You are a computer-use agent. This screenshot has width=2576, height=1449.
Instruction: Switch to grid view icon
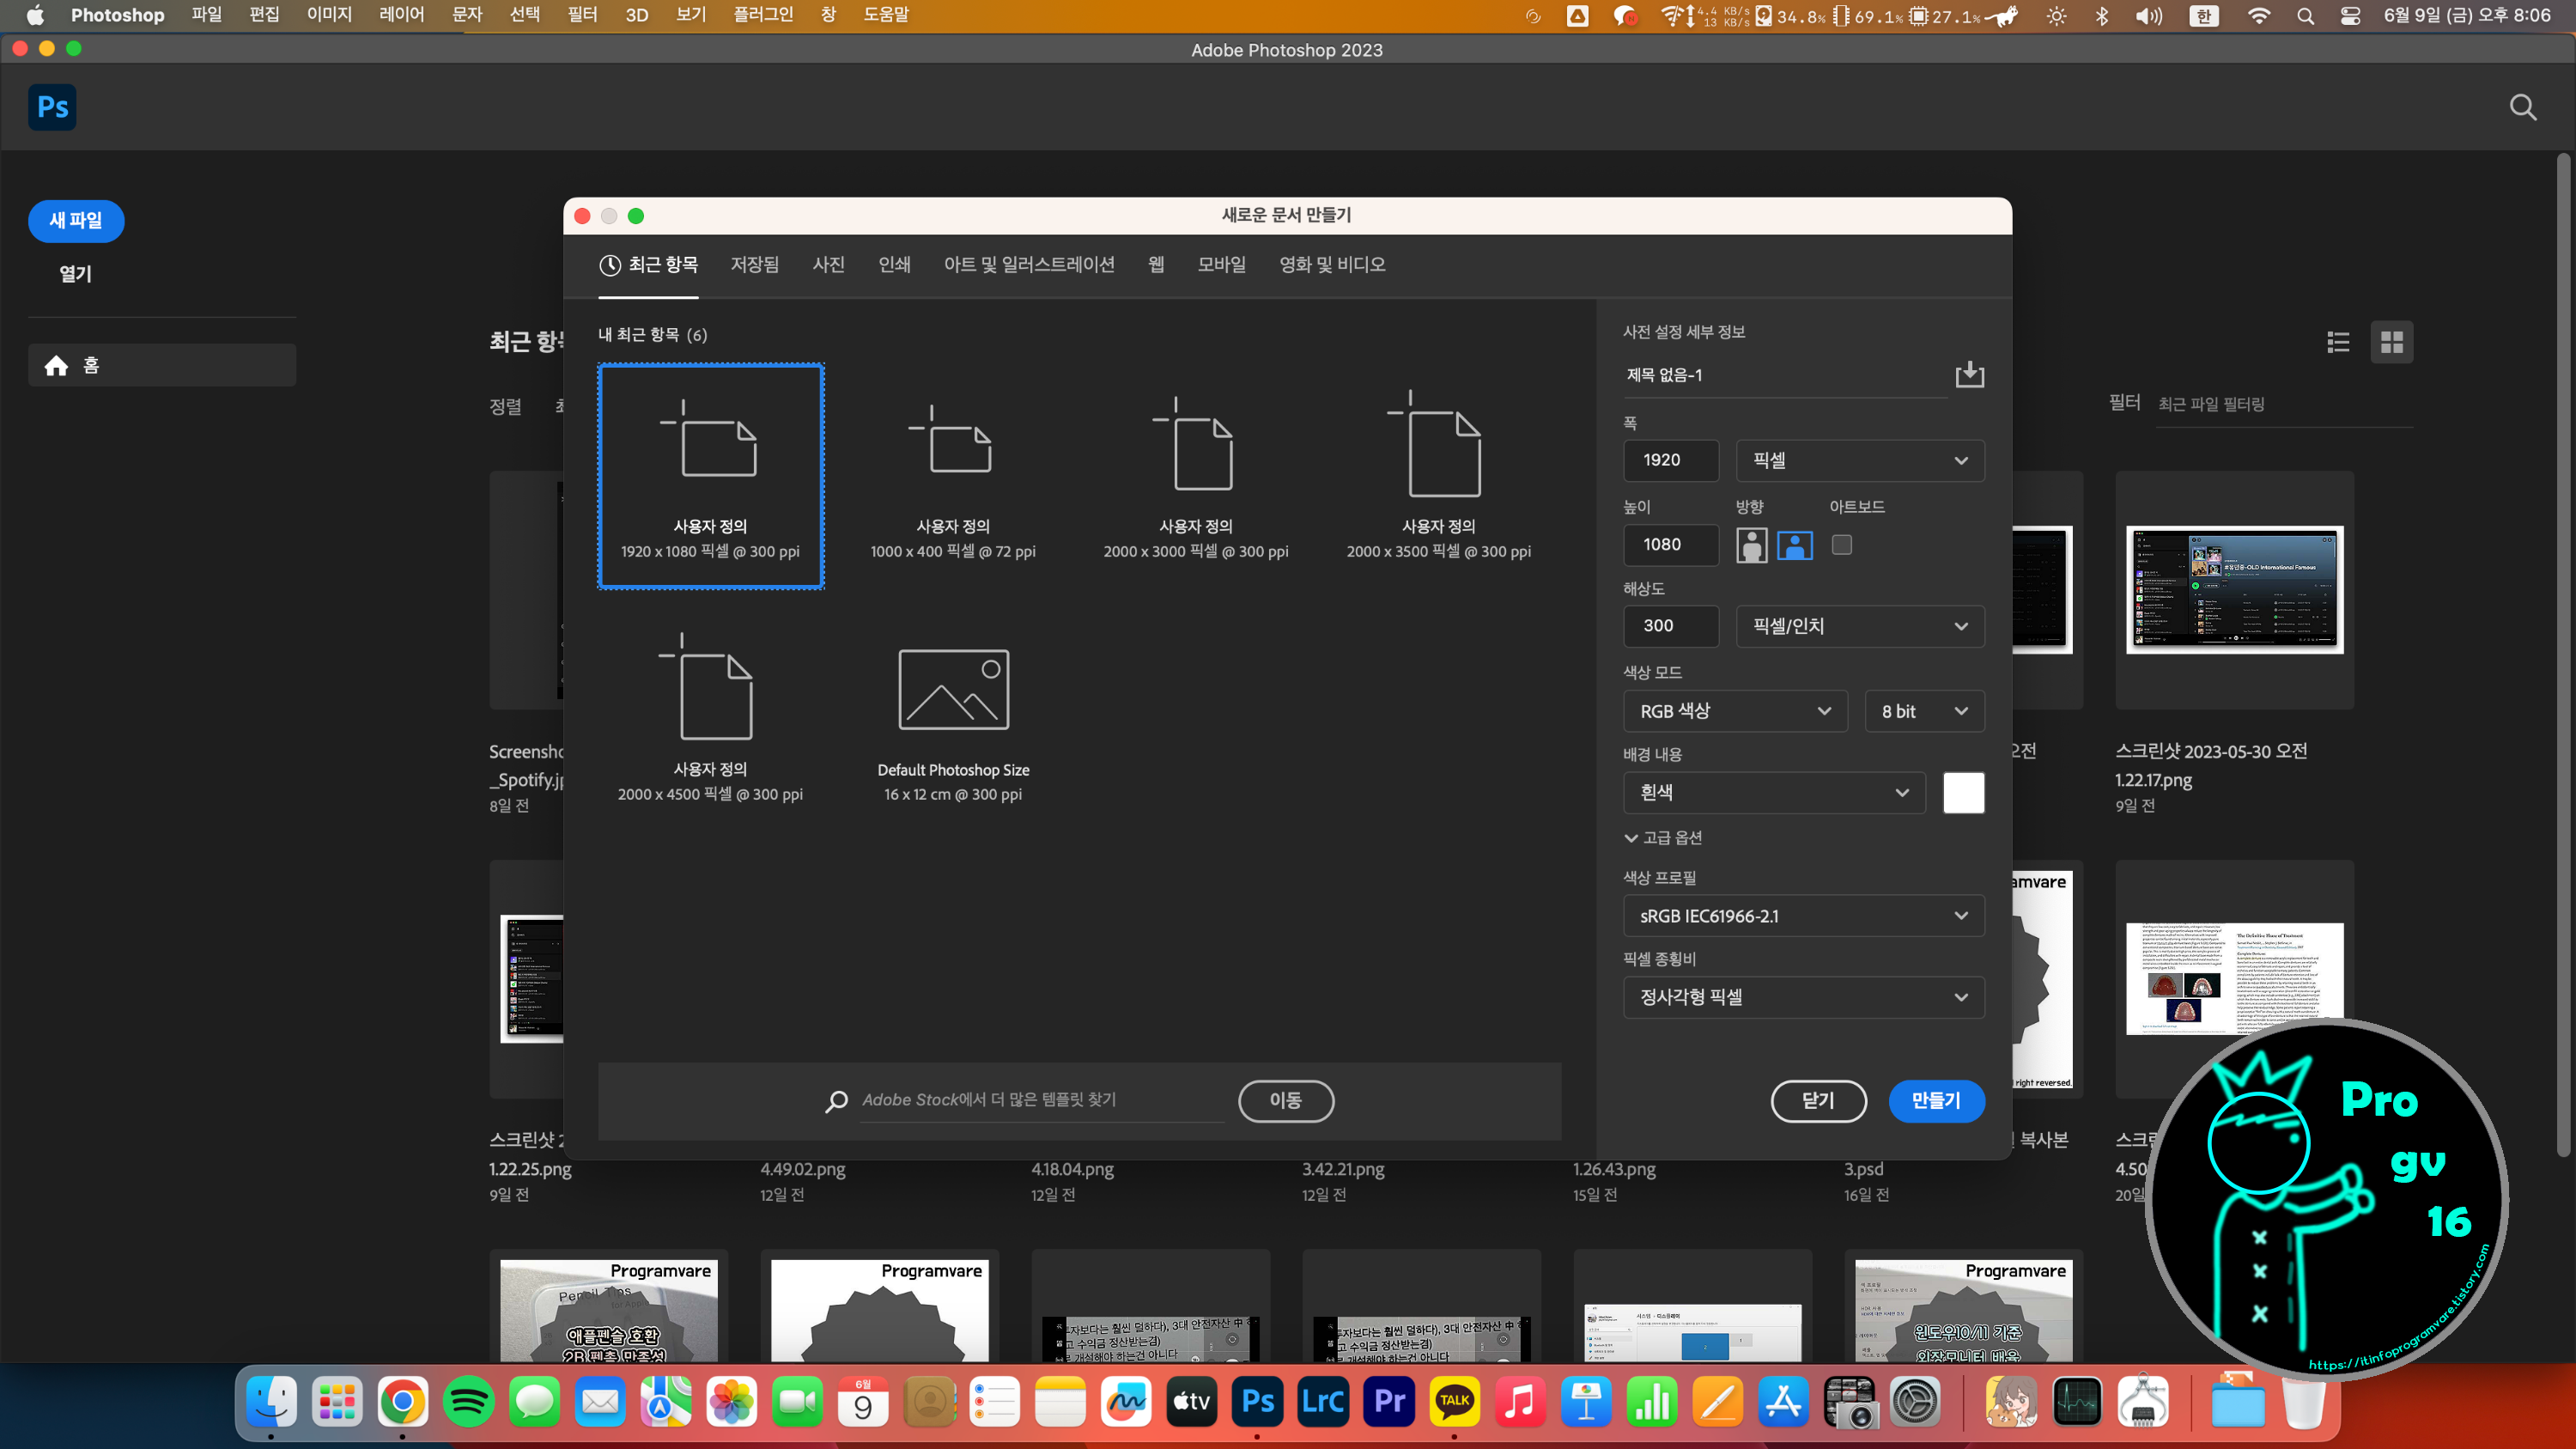coord(2392,343)
